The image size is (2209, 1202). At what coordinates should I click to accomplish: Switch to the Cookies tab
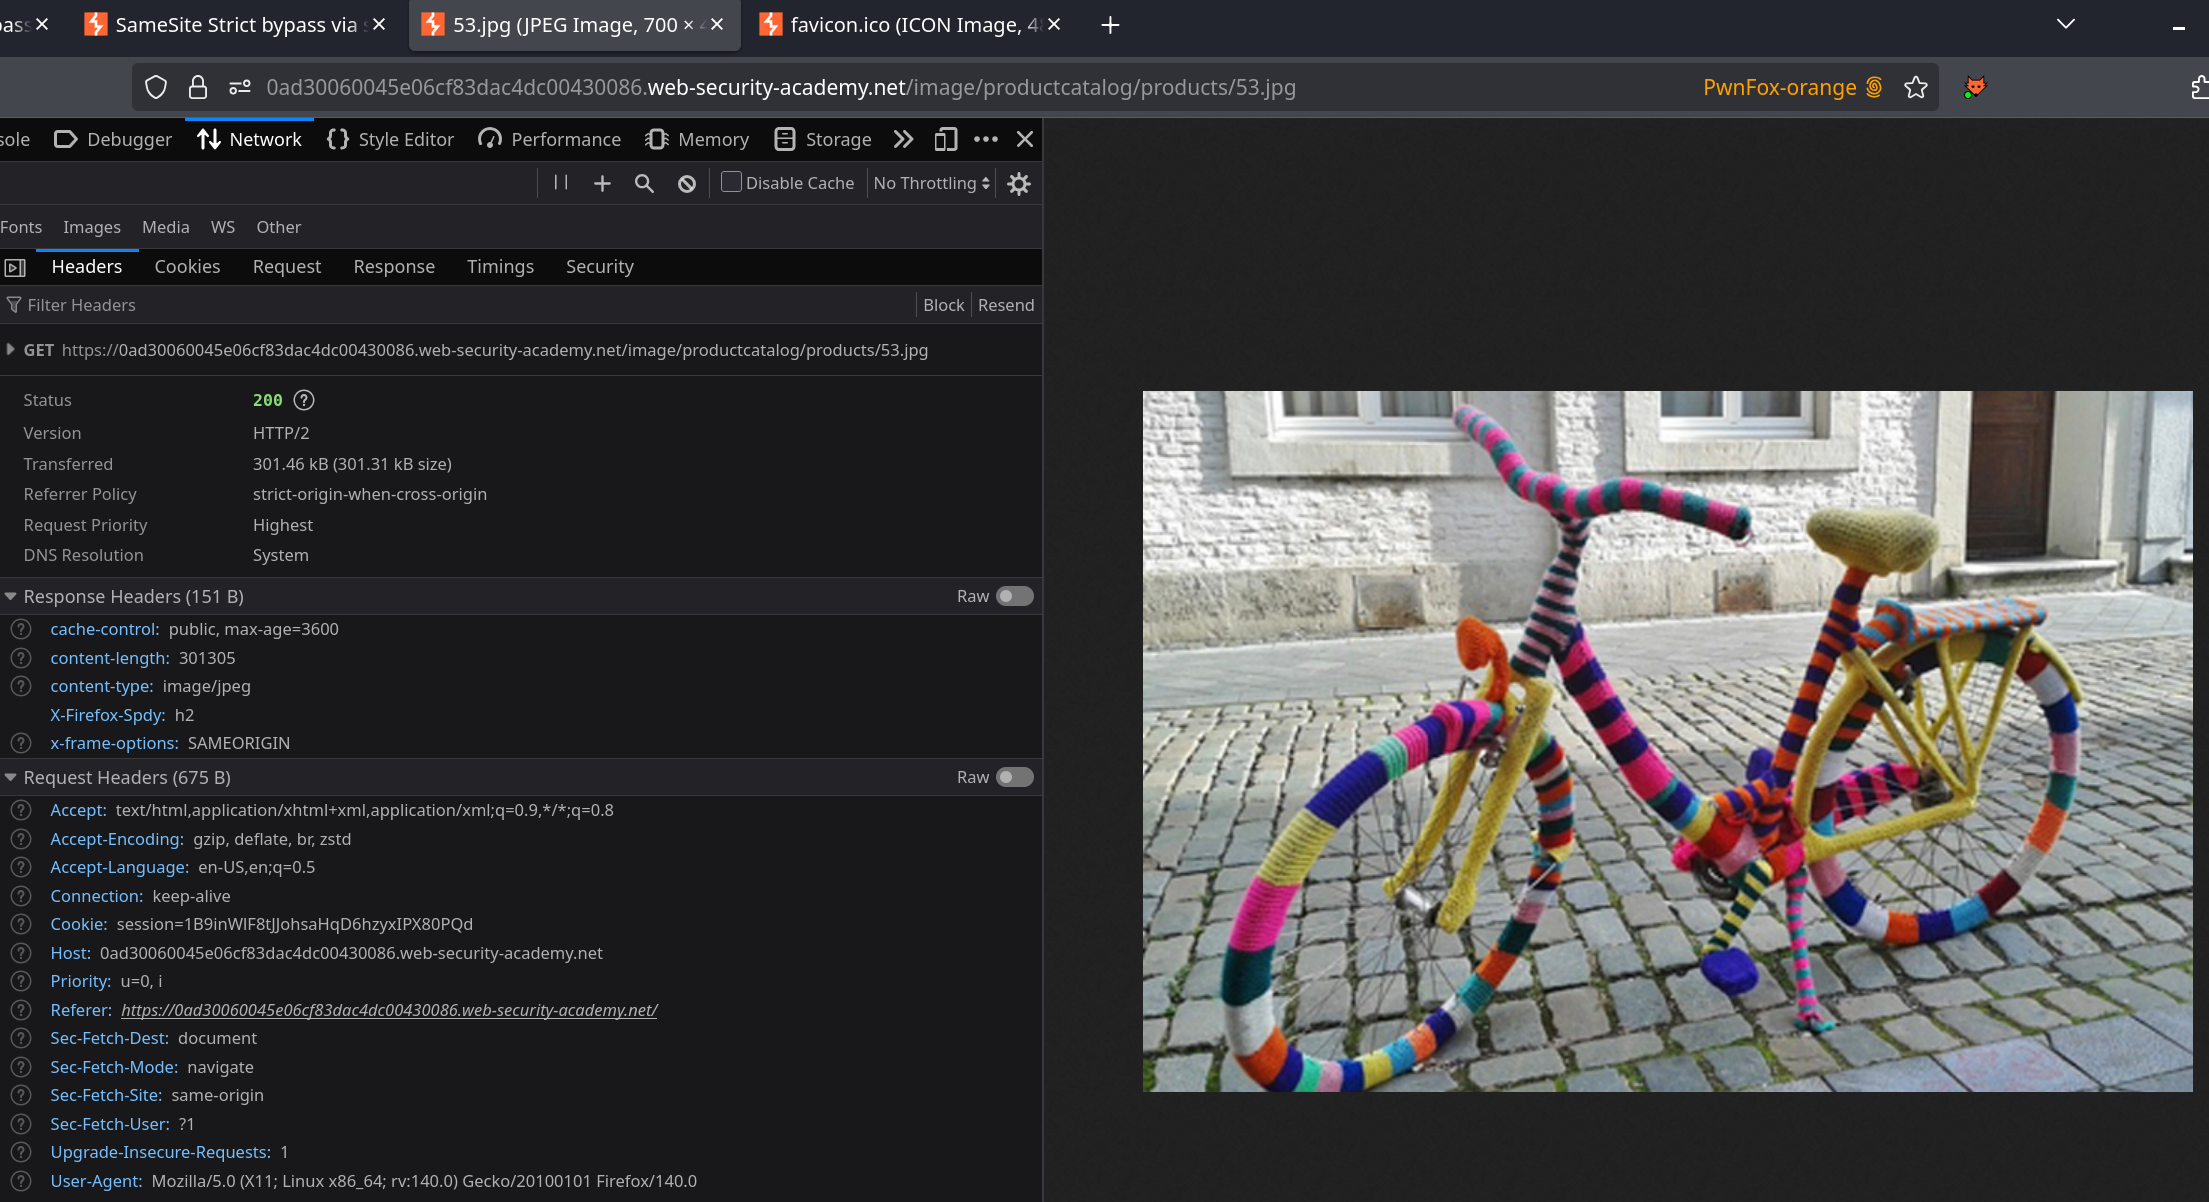[187, 267]
